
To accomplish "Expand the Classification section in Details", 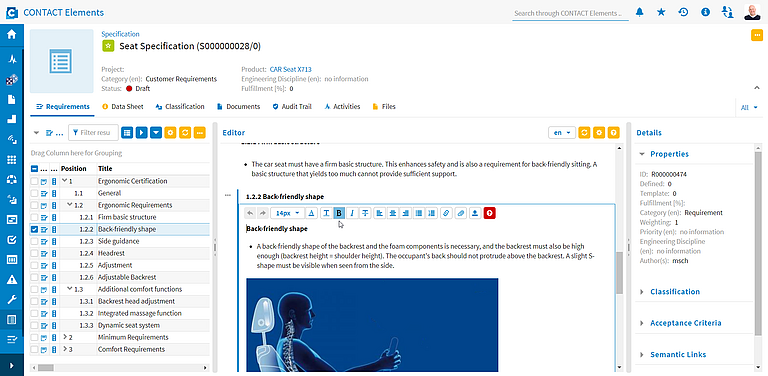I will tap(674, 292).
